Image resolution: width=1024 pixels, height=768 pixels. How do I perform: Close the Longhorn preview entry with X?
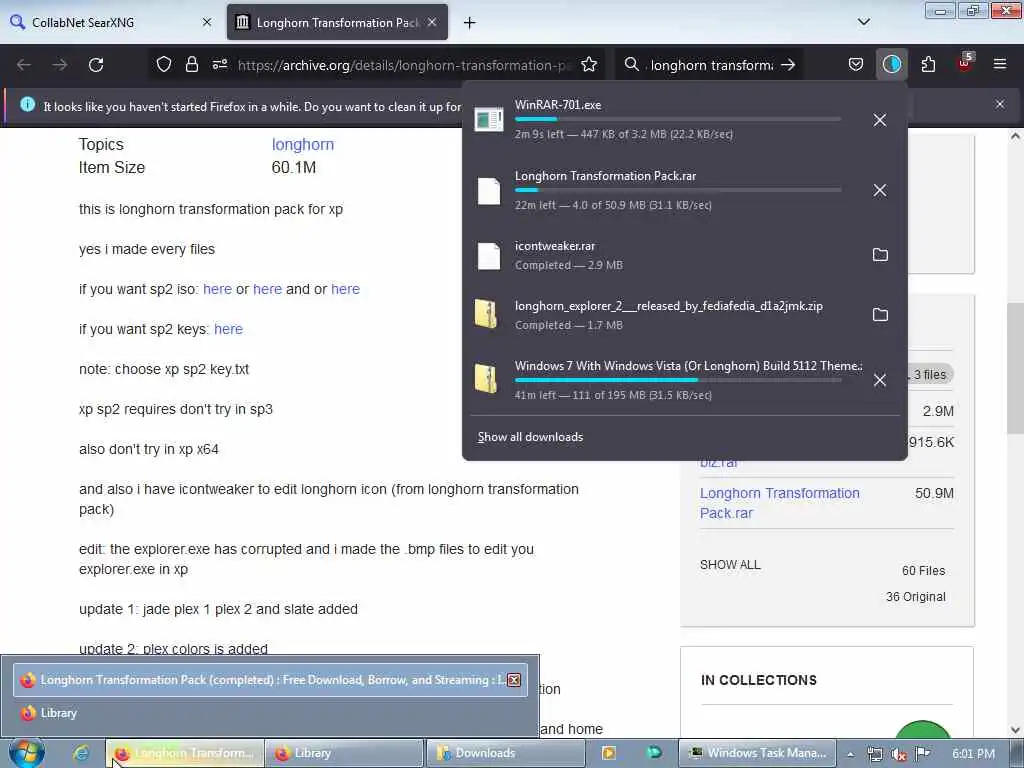[514, 680]
